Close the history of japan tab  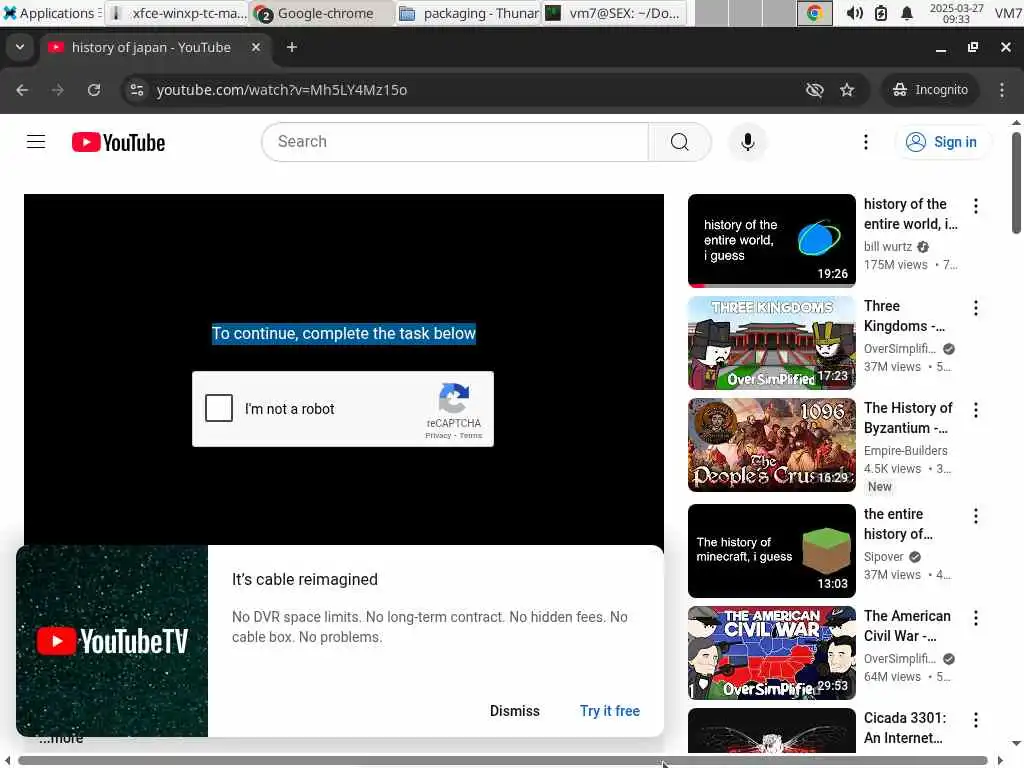pyautogui.click(x=256, y=47)
